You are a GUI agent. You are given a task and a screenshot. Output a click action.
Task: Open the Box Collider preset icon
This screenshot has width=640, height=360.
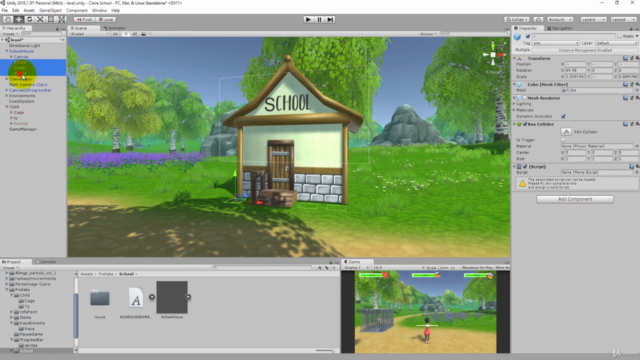[x=631, y=124]
